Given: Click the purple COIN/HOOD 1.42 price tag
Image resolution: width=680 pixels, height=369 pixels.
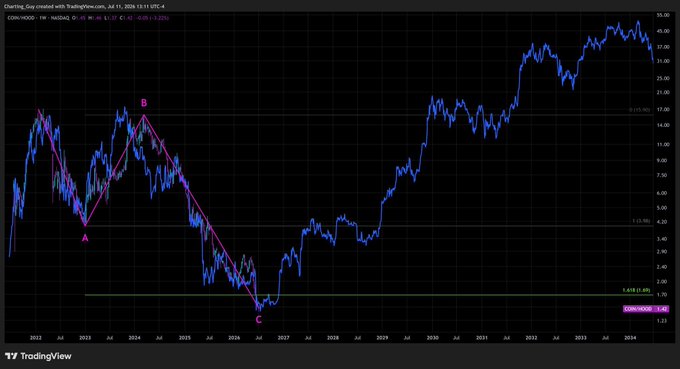Looking at the screenshot, I should pos(646,309).
